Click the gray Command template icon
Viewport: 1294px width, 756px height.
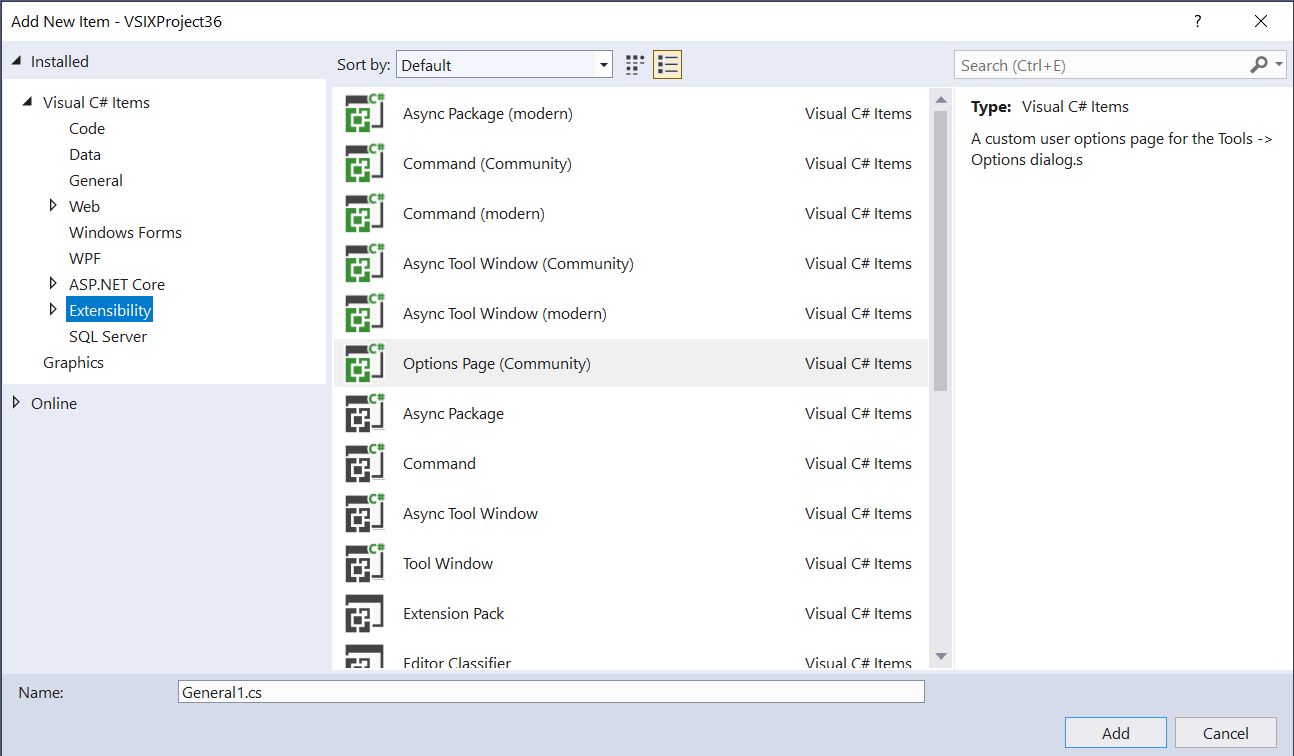pyautogui.click(x=365, y=463)
